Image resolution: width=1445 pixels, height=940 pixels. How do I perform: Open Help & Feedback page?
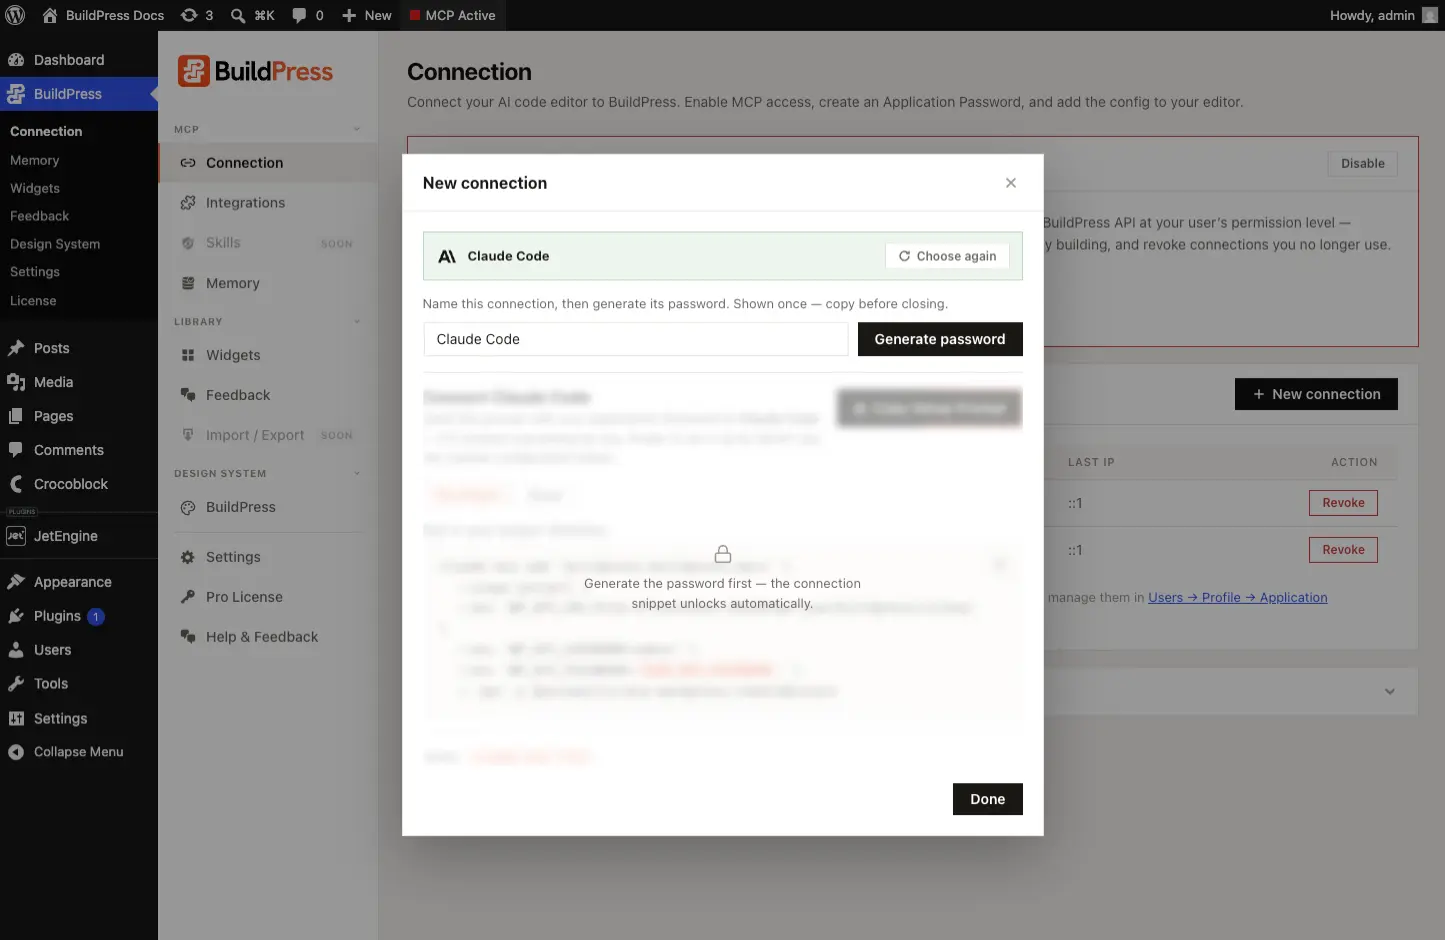(268, 637)
